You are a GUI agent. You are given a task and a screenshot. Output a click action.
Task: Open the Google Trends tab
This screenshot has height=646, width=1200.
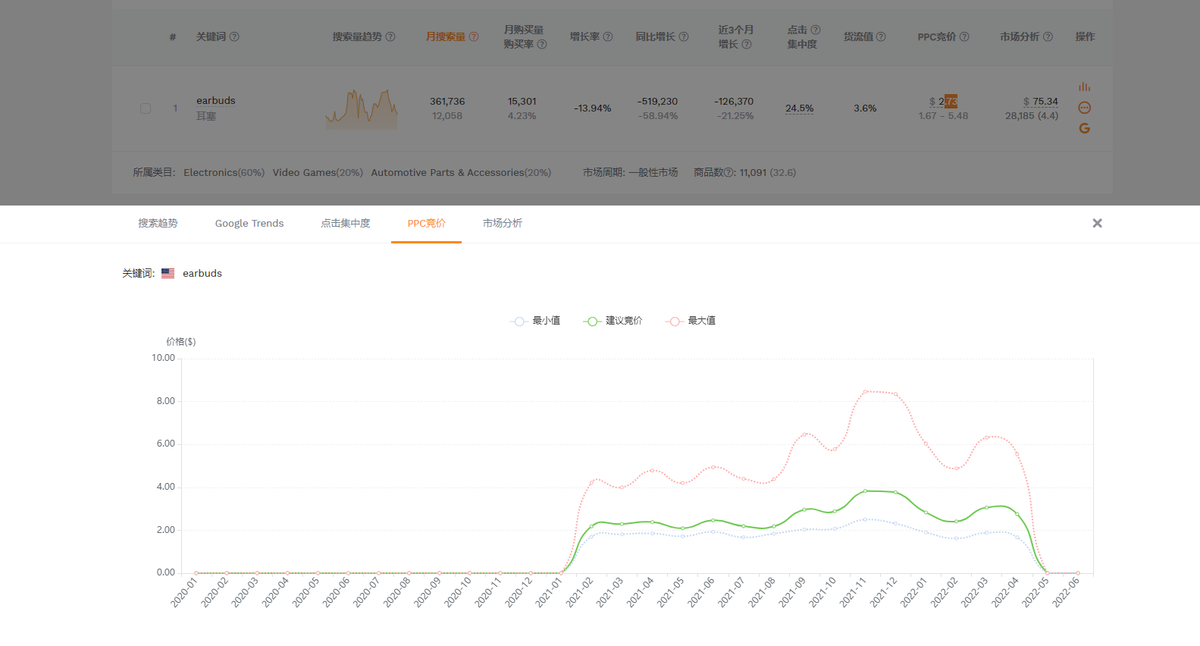tap(249, 223)
